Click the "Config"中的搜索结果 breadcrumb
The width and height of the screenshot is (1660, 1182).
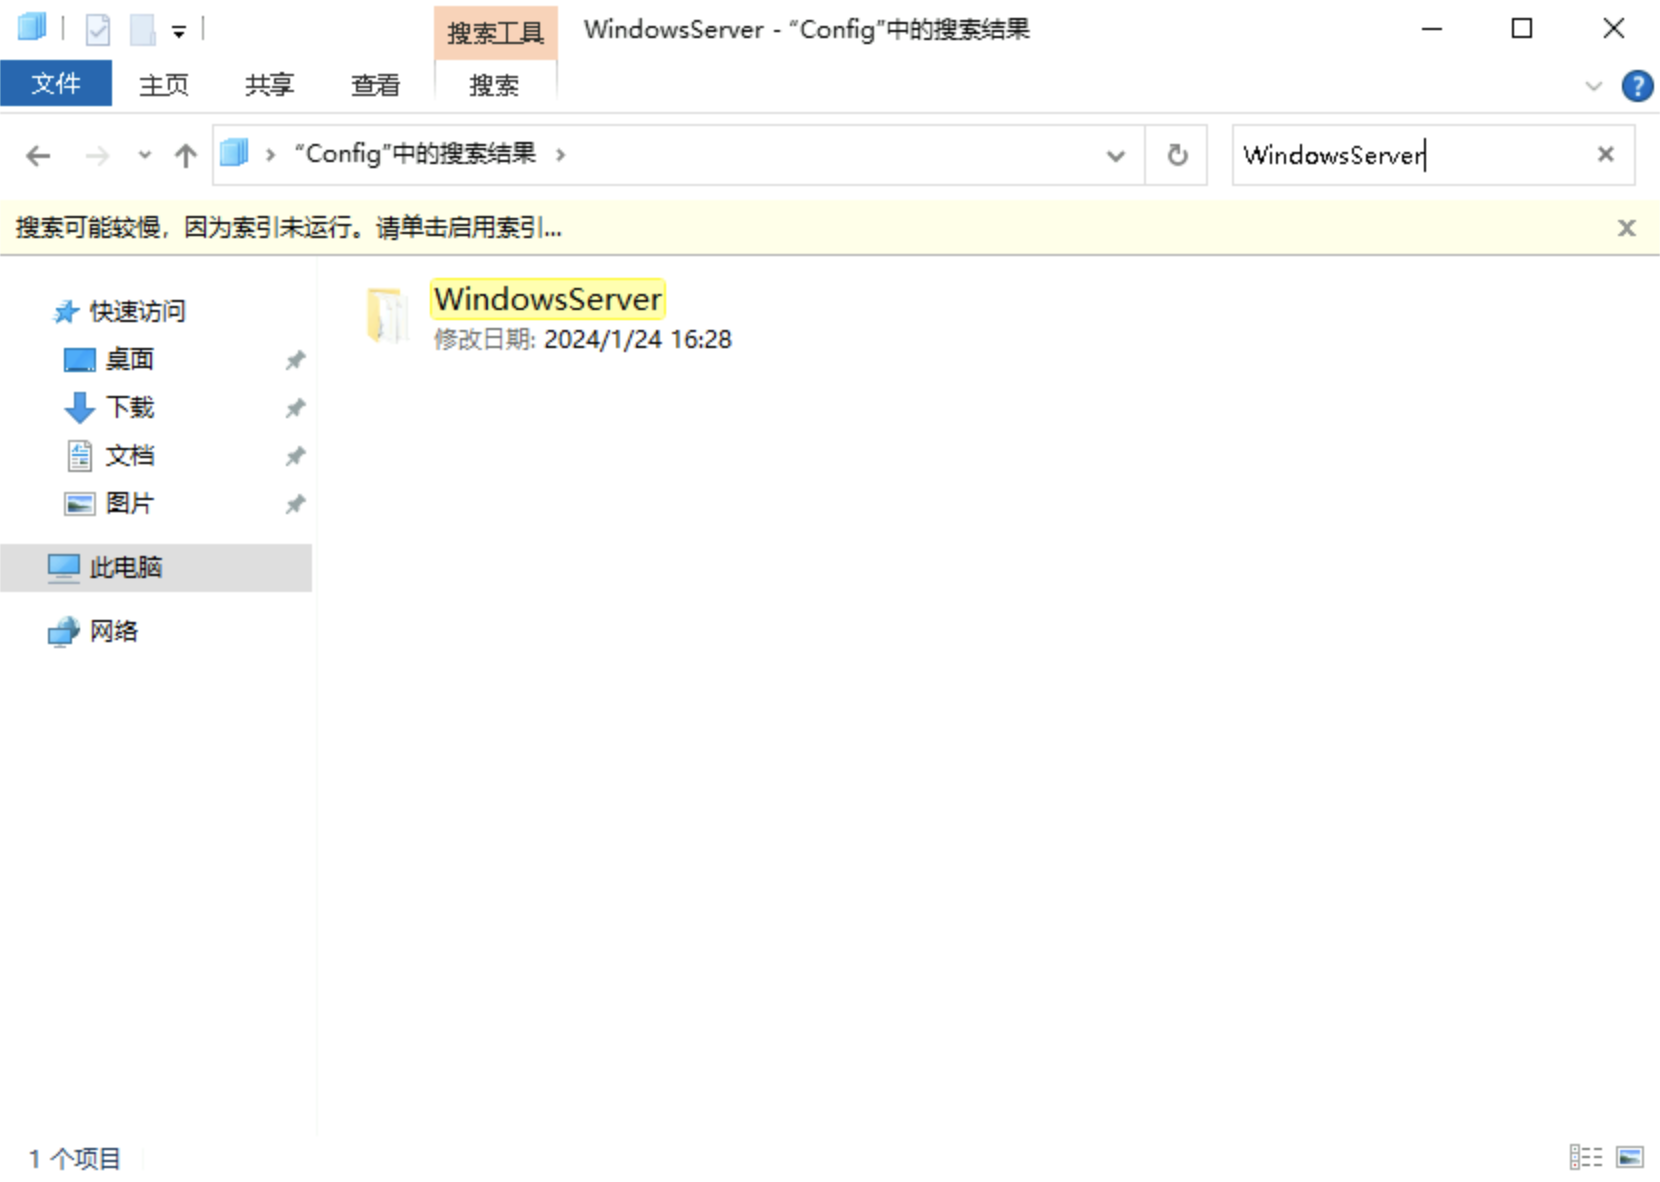tap(415, 153)
